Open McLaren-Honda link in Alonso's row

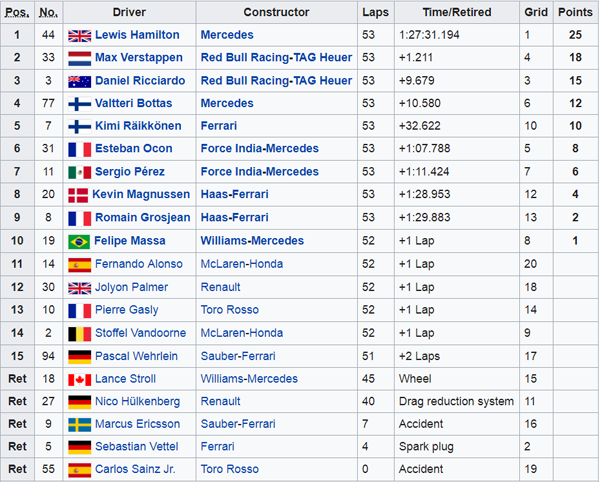[x=242, y=264]
